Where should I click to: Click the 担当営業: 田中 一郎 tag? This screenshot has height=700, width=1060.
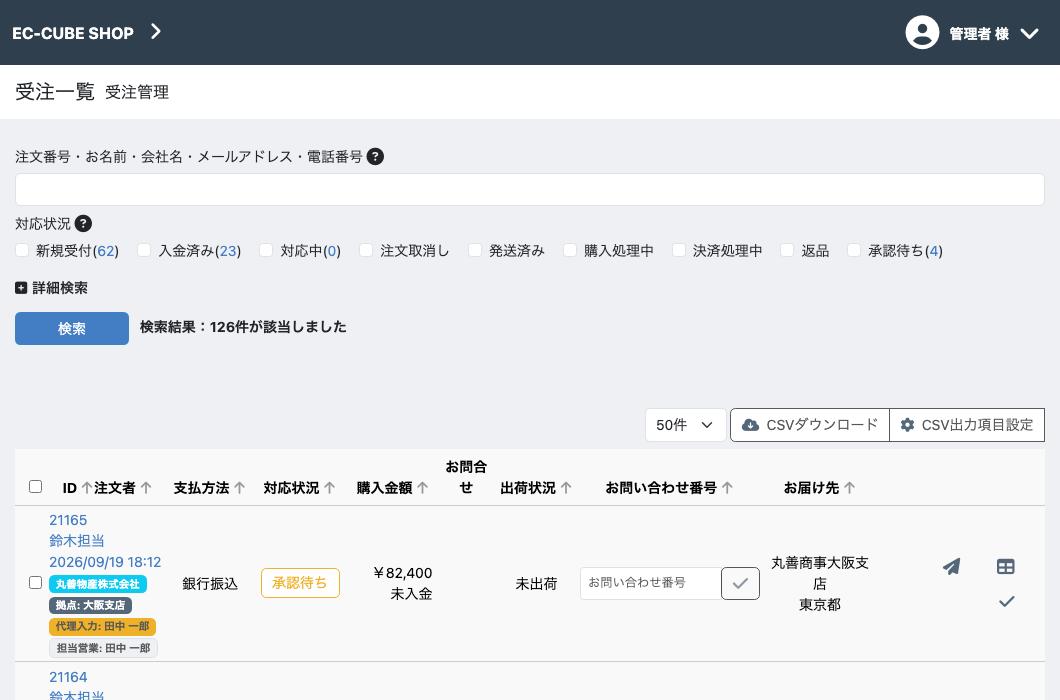103,648
